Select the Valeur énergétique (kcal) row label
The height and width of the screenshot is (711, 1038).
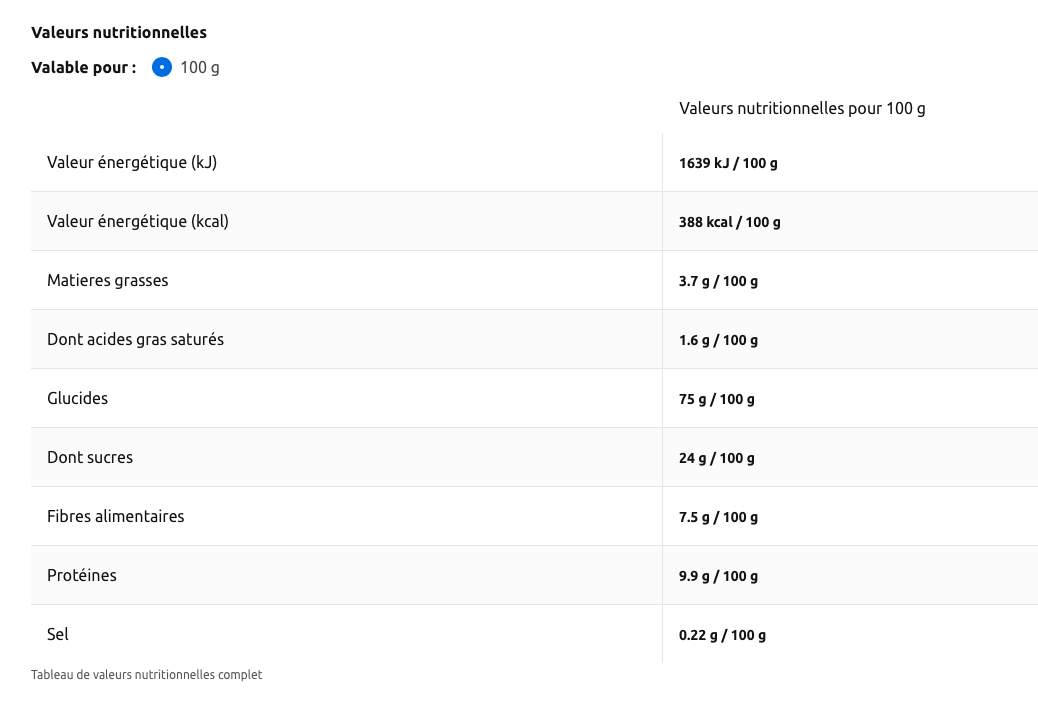tap(138, 221)
